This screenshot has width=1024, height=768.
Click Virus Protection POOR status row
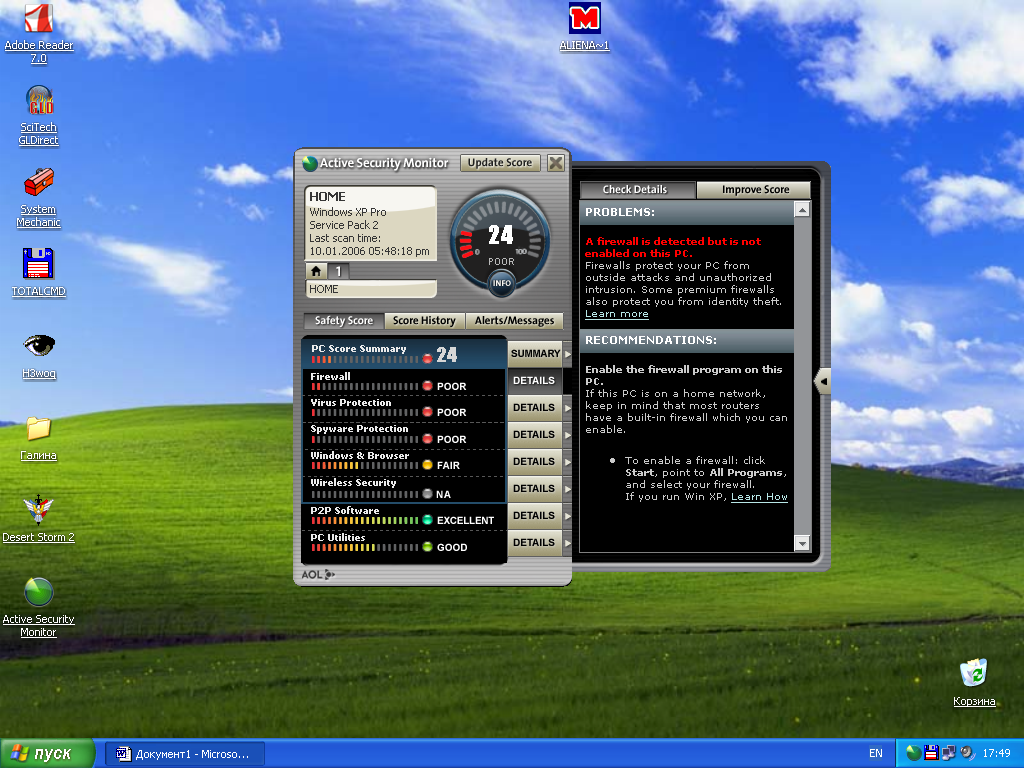pos(404,408)
